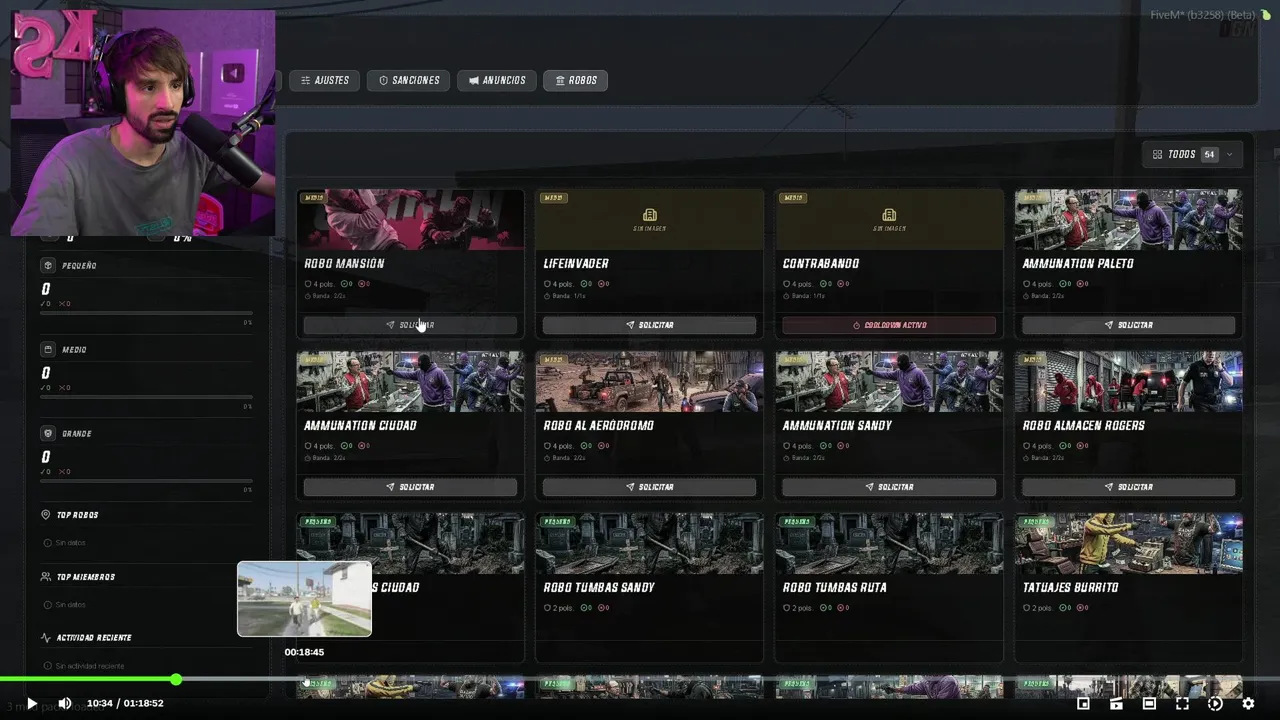Switch to theater mode

tap(1149, 703)
